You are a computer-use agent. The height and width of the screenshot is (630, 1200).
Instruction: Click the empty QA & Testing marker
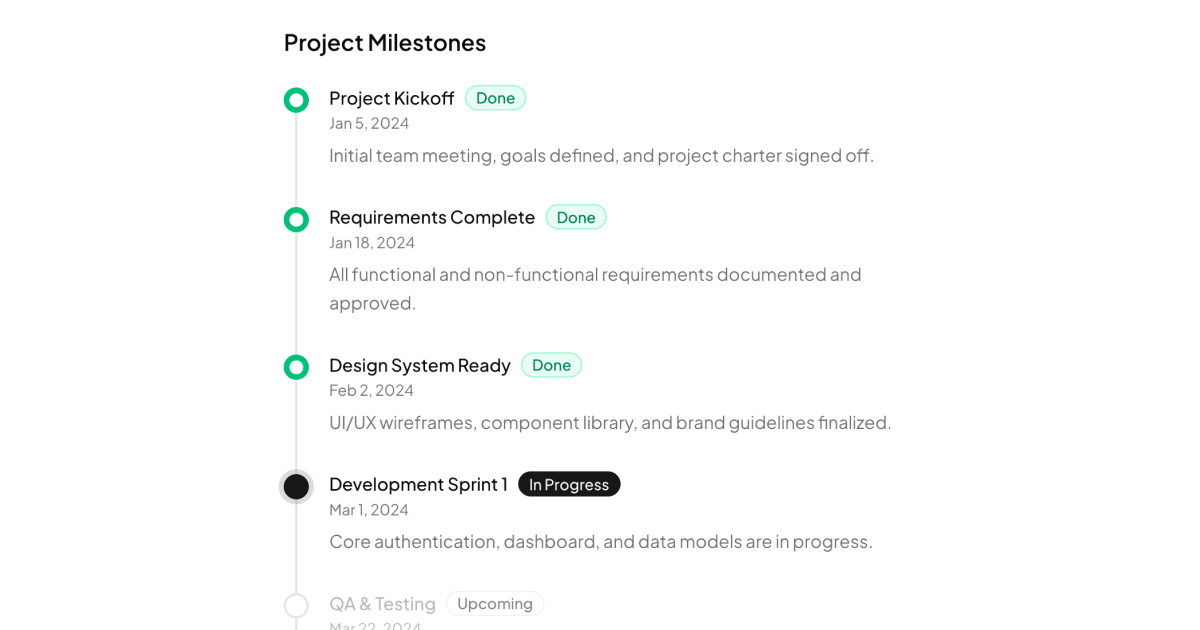click(296, 605)
